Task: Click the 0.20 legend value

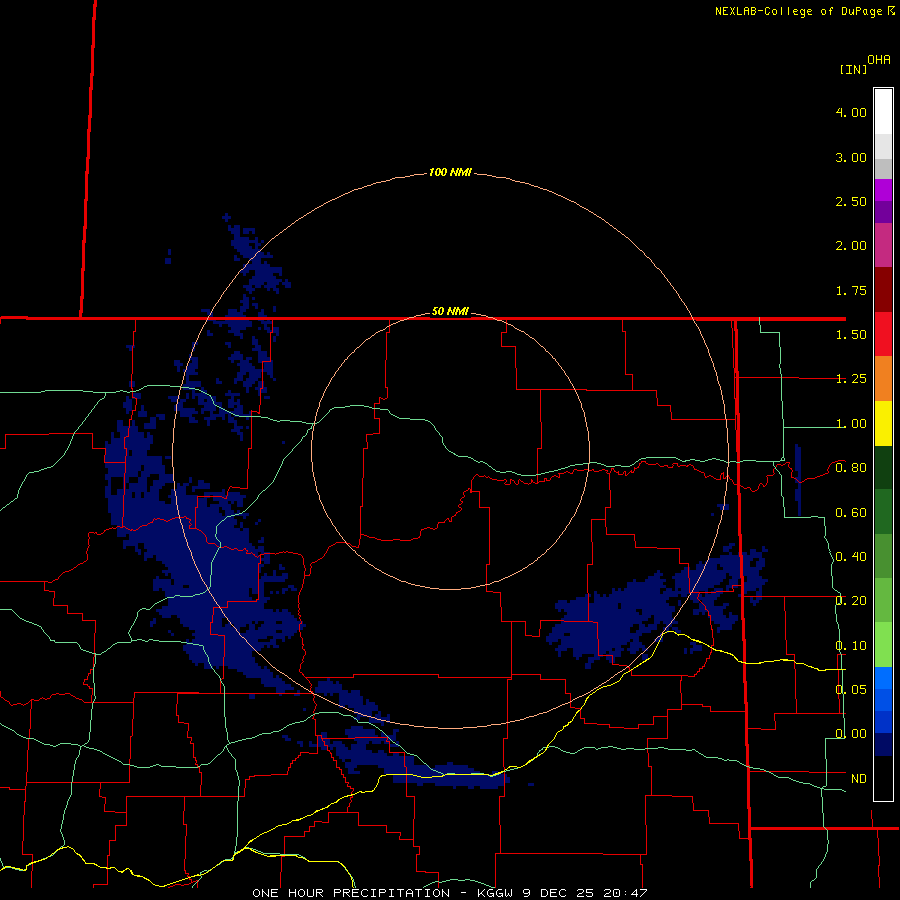Action: (x=851, y=601)
